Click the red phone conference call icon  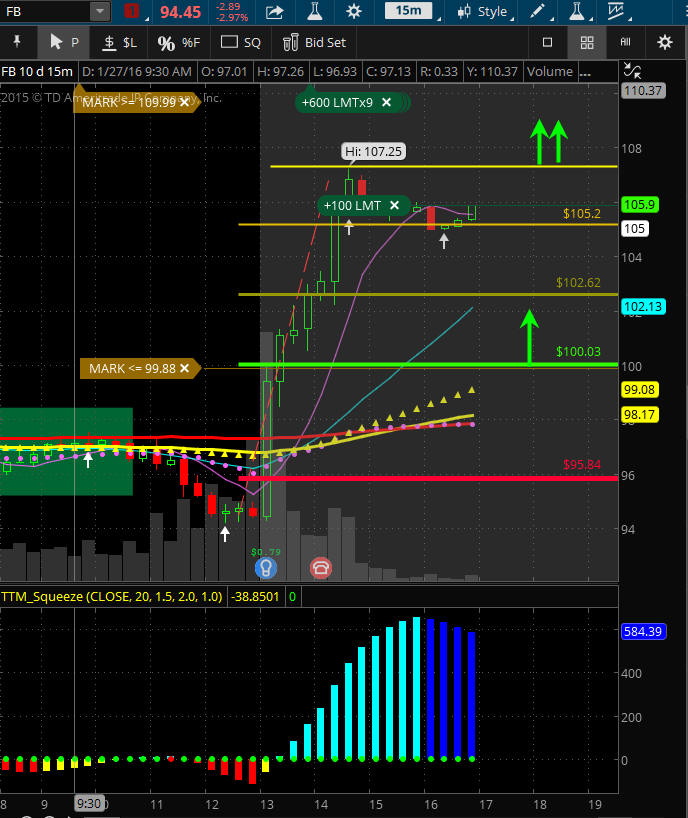click(320, 568)
